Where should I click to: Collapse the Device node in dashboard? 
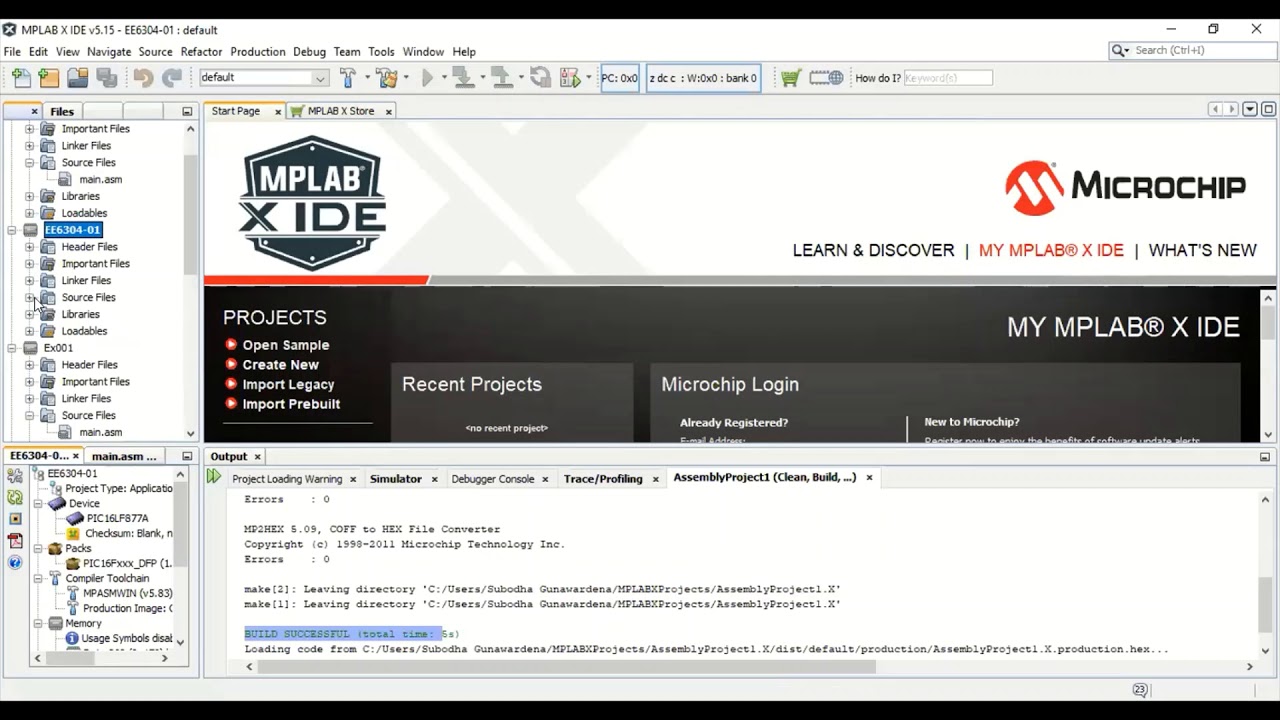pos(38,504)
